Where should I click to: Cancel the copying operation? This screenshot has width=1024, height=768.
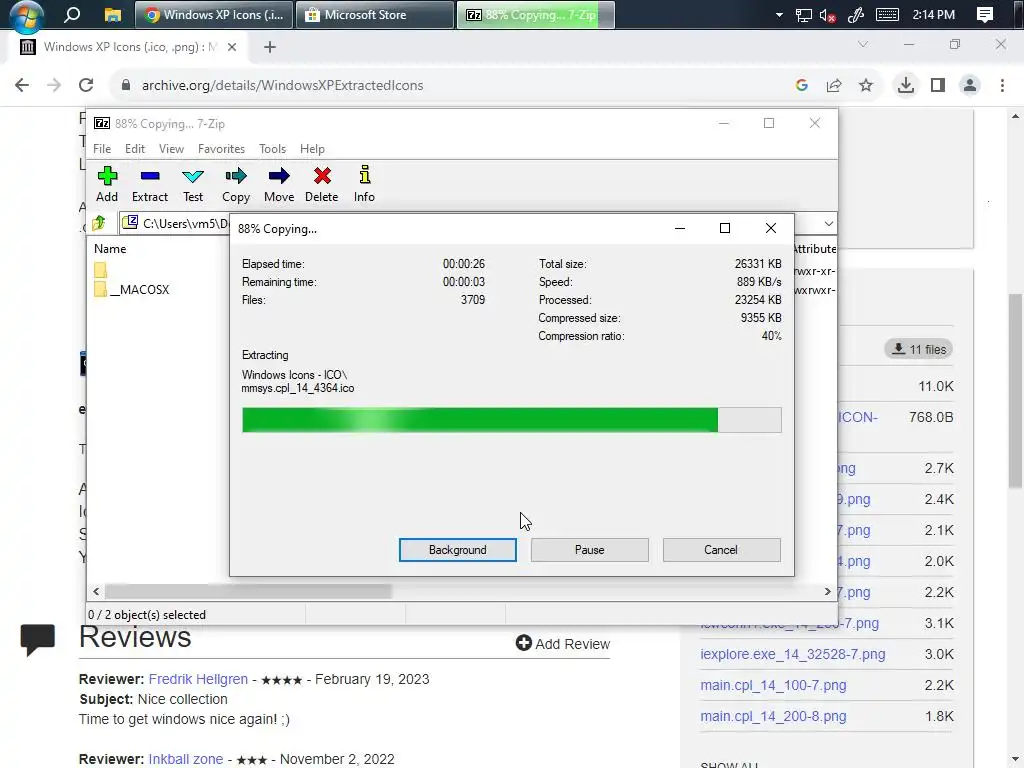click(721, 550)
